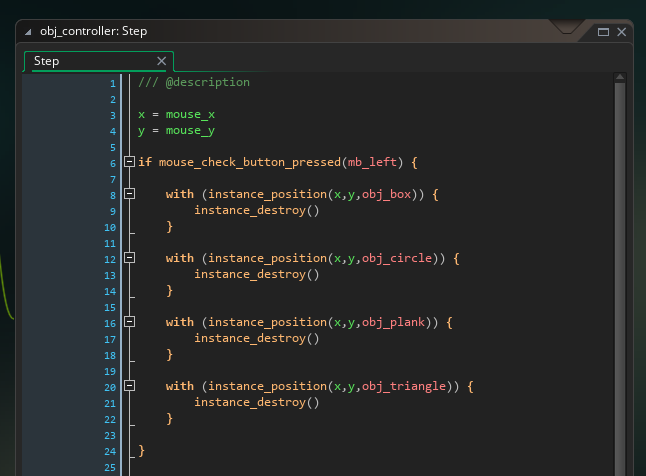
Task: Select the Step tab
Action: [99, 61]
